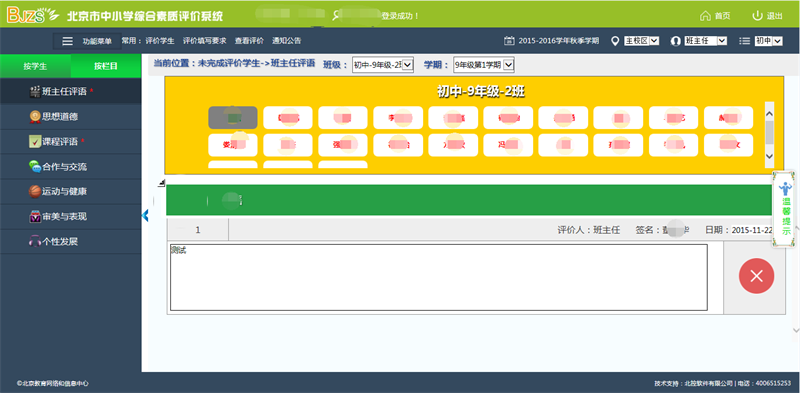Viewport: 800px width, 393px height.
Task: Select 个性发展 in the sidebar
Action: pyautogui.click(x=70, y=241)
